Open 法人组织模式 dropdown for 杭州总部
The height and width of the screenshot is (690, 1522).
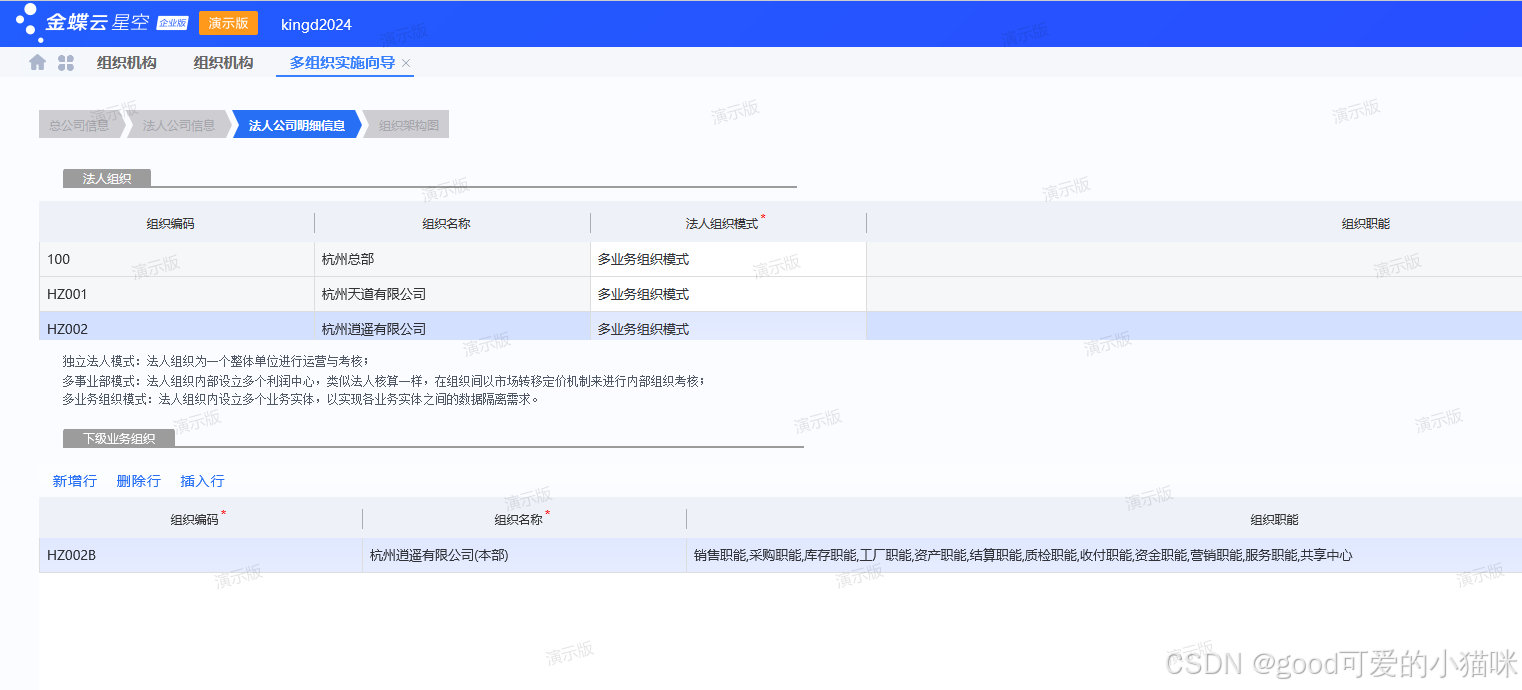tap(728, 259)
